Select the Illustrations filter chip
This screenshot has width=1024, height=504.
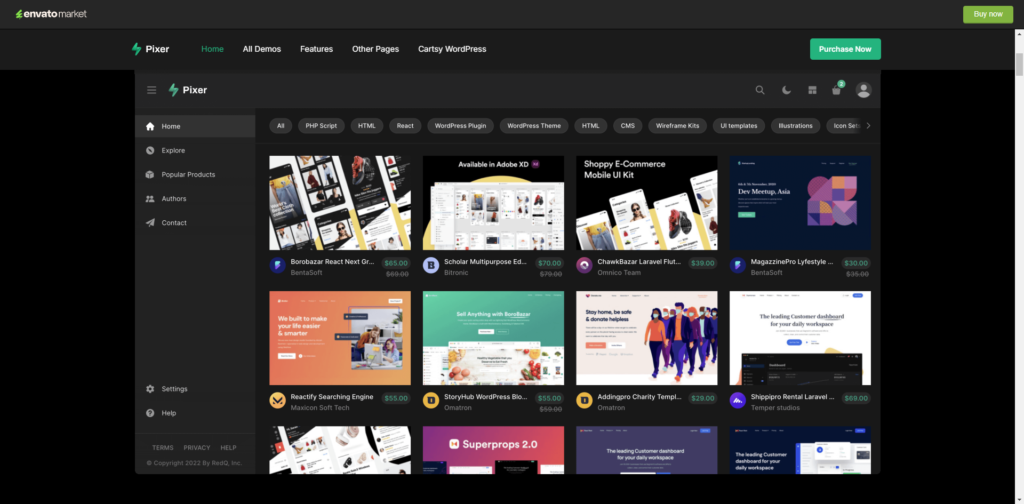(795, 126)
